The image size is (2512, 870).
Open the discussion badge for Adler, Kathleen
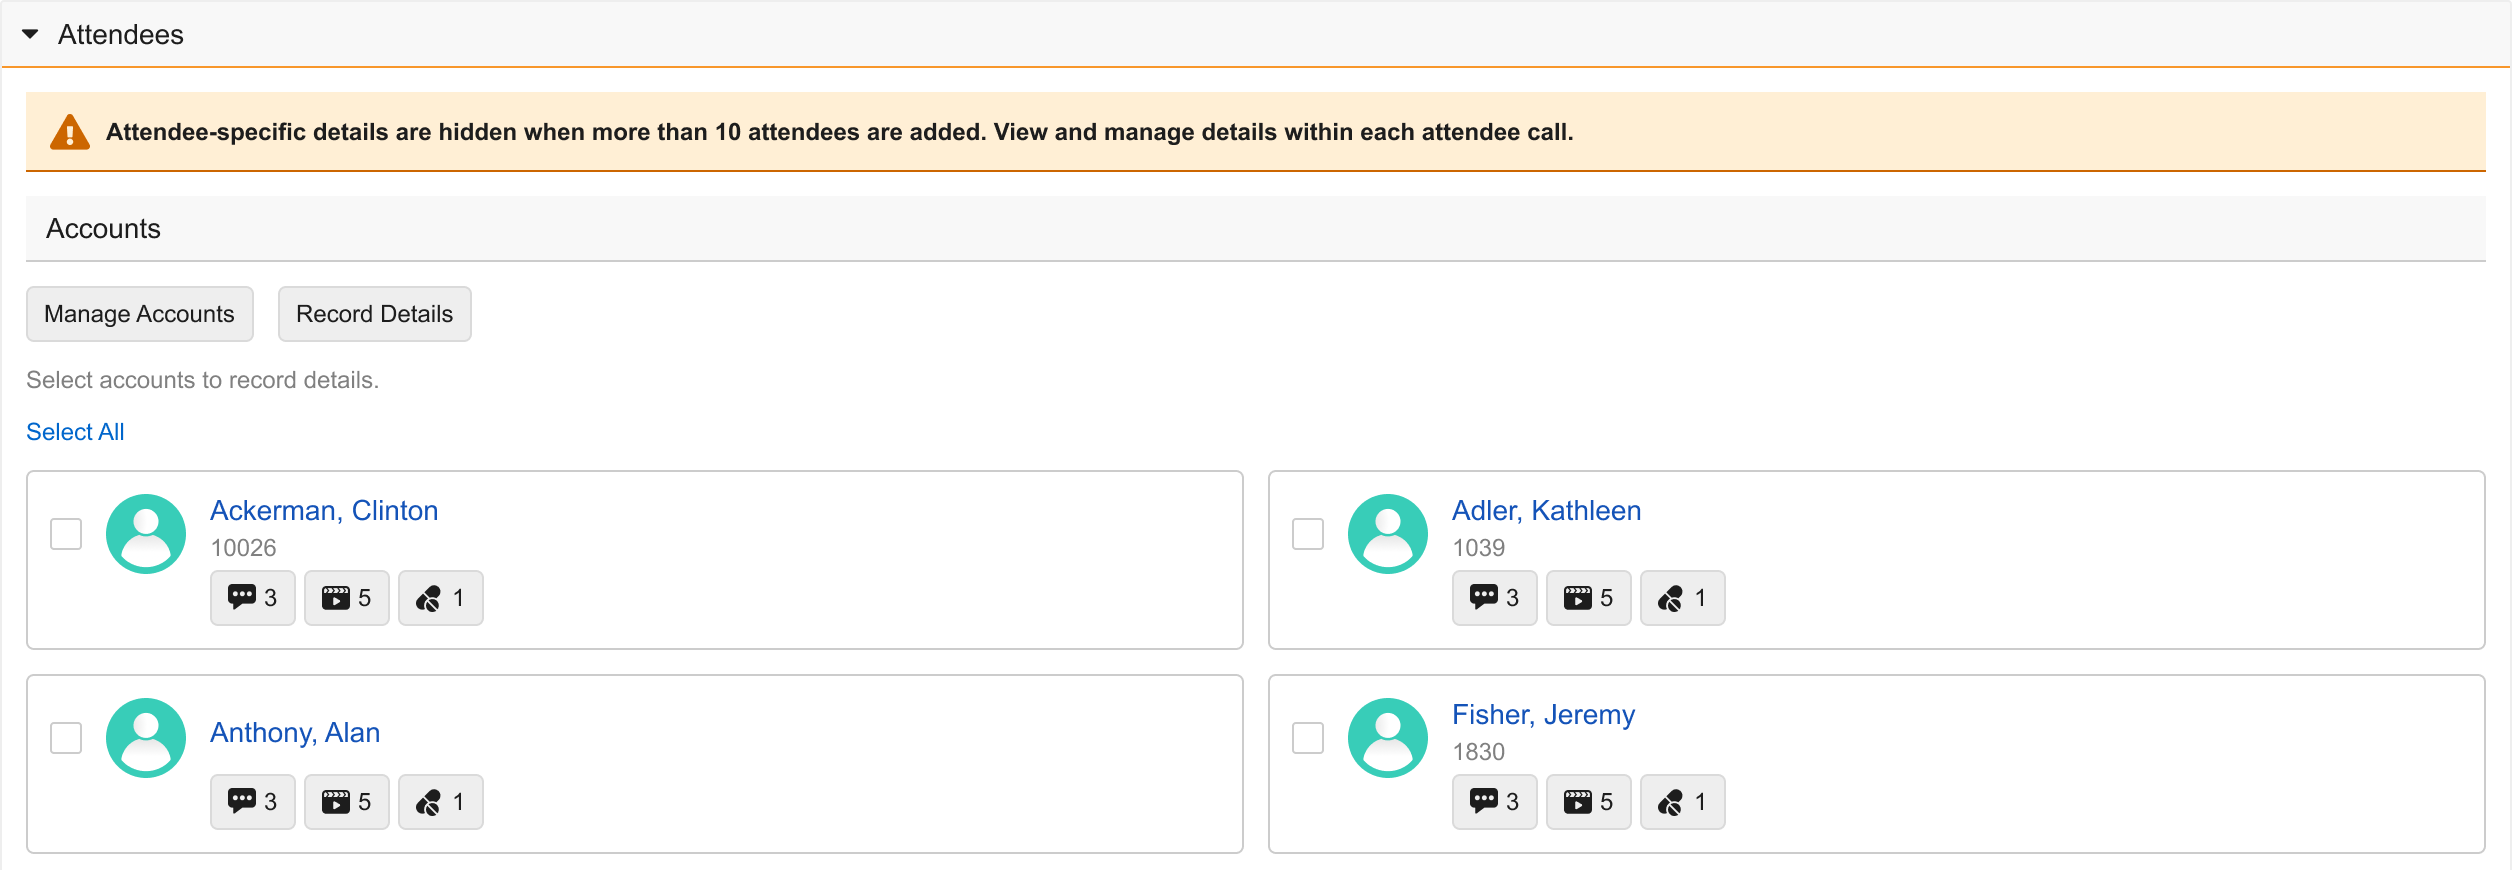[1494, 598]
